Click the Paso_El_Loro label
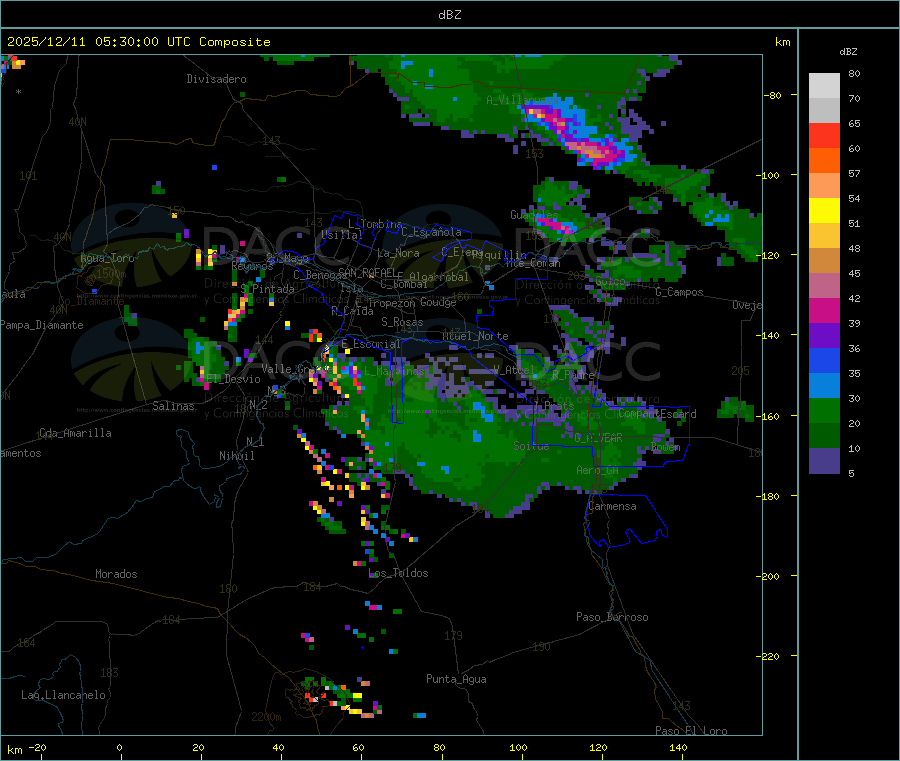The width and height of the screenshot is (900, 761). 691,731
